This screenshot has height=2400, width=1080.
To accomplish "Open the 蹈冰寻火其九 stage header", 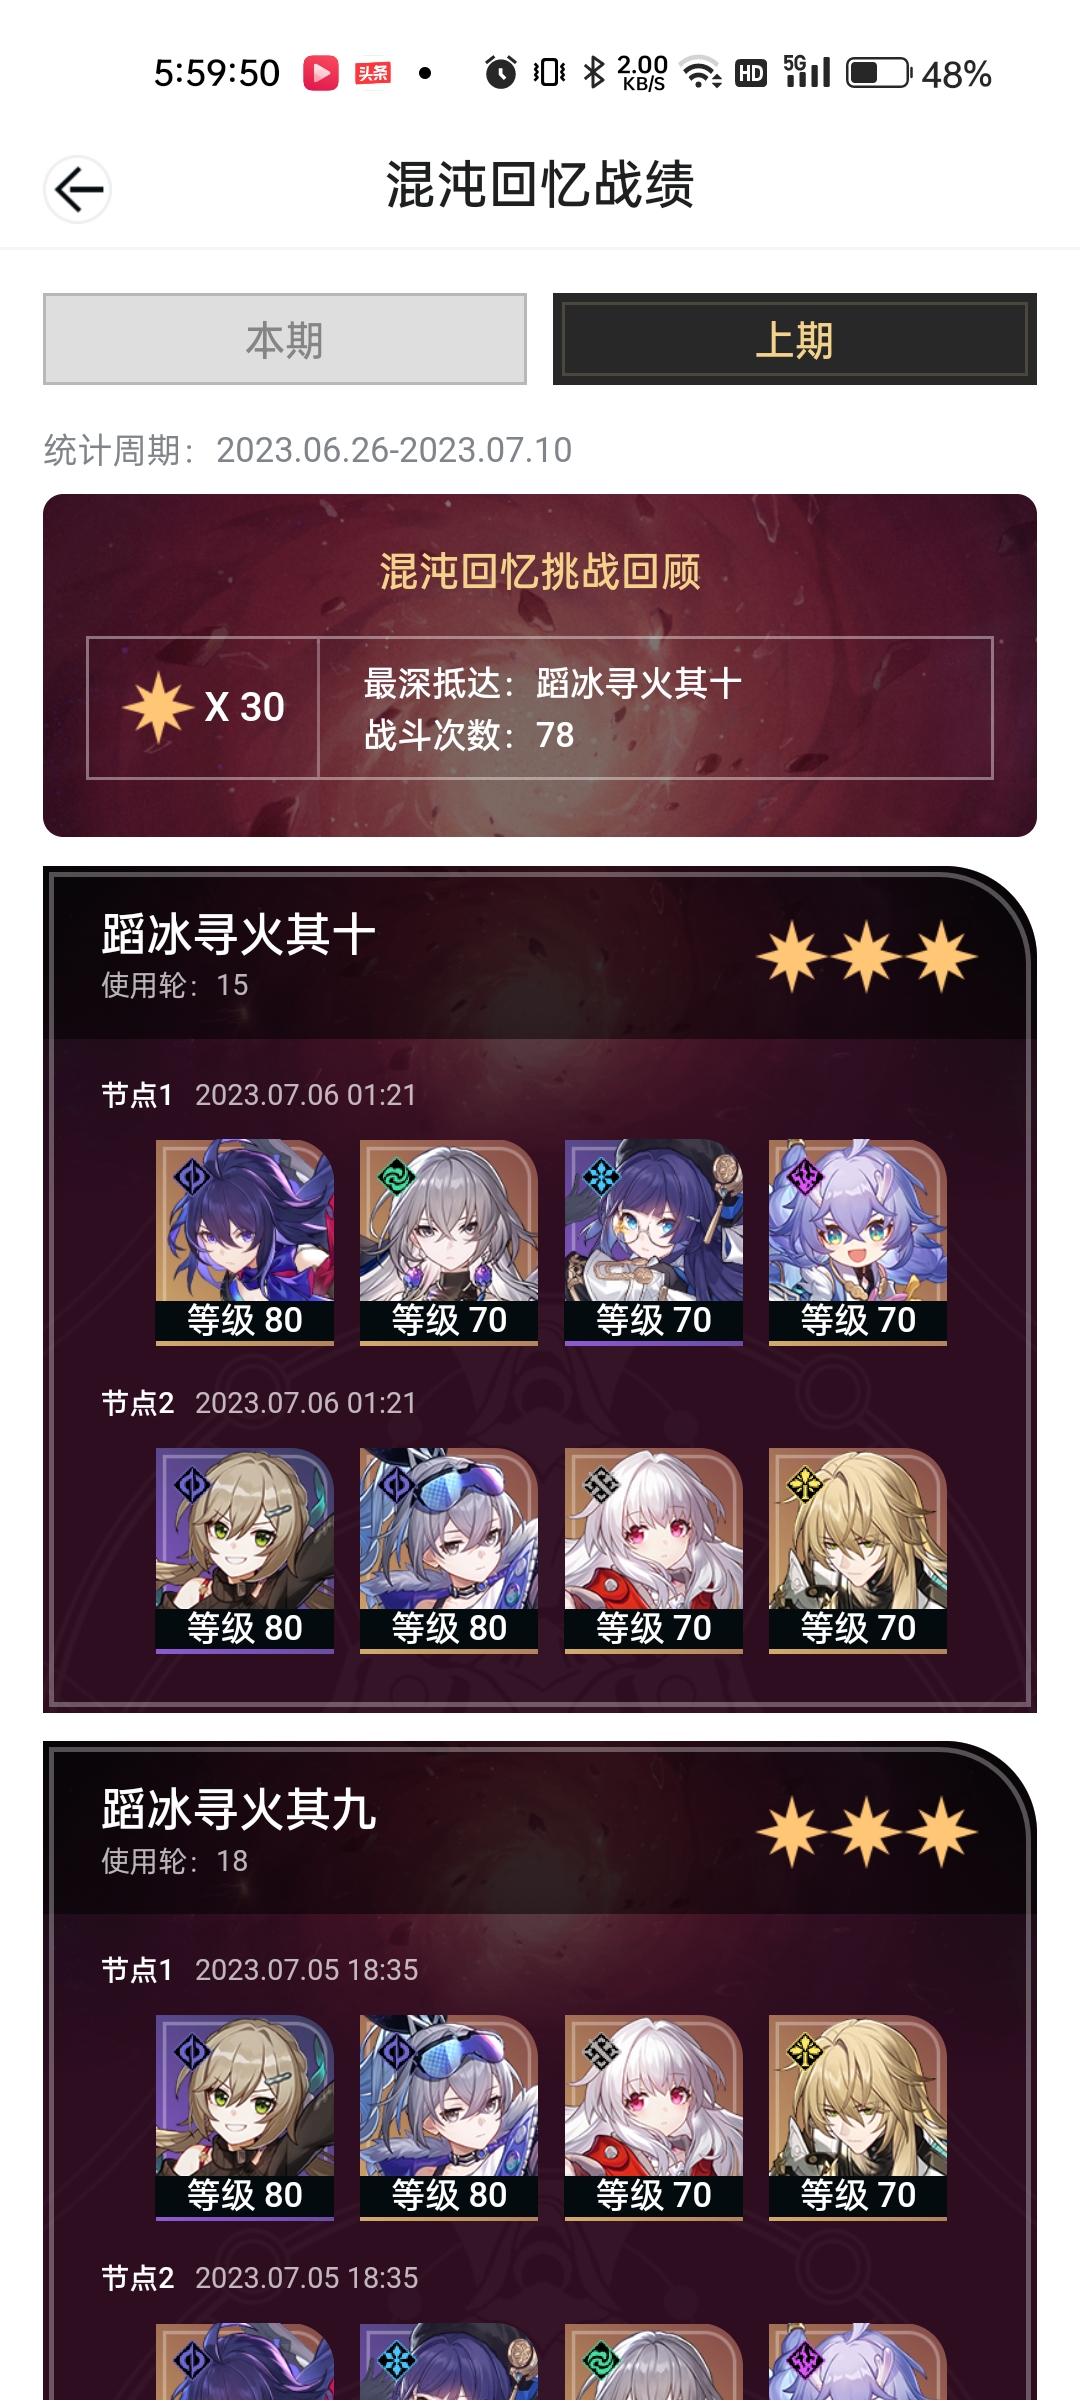I will coord(540,1830).
